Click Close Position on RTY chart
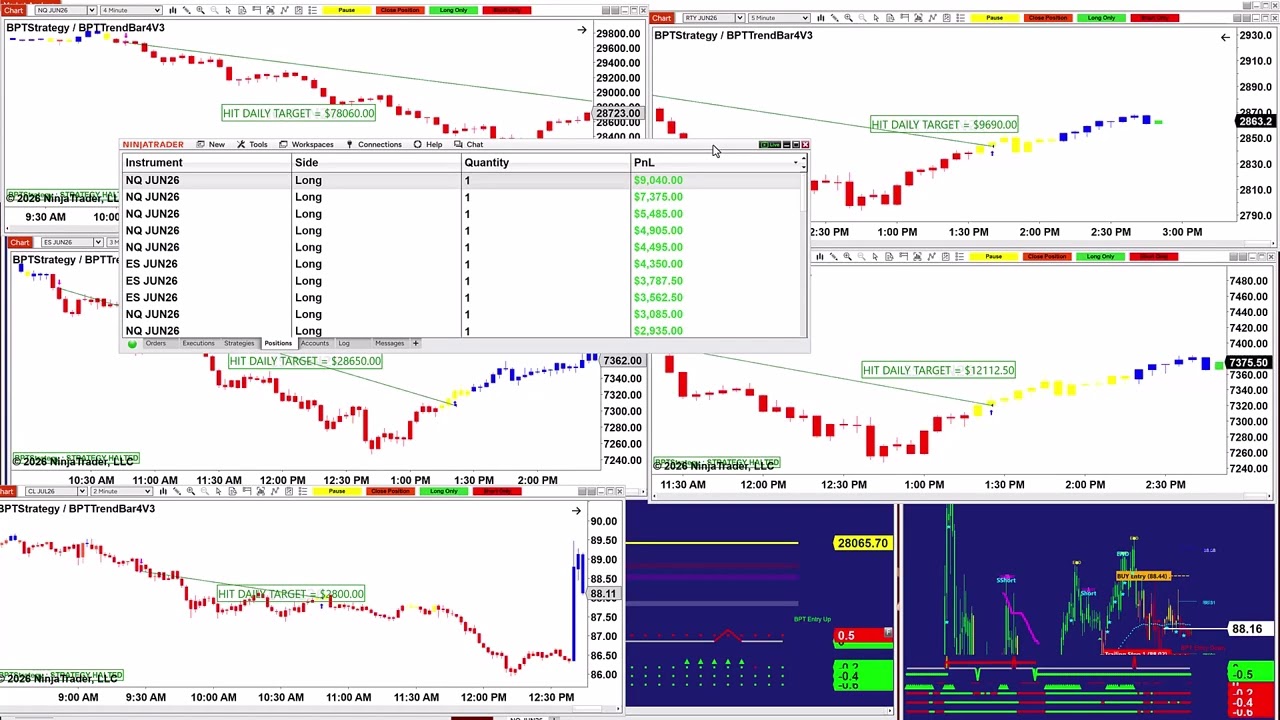1280x720 pixels. click(x=1048, y=18)
